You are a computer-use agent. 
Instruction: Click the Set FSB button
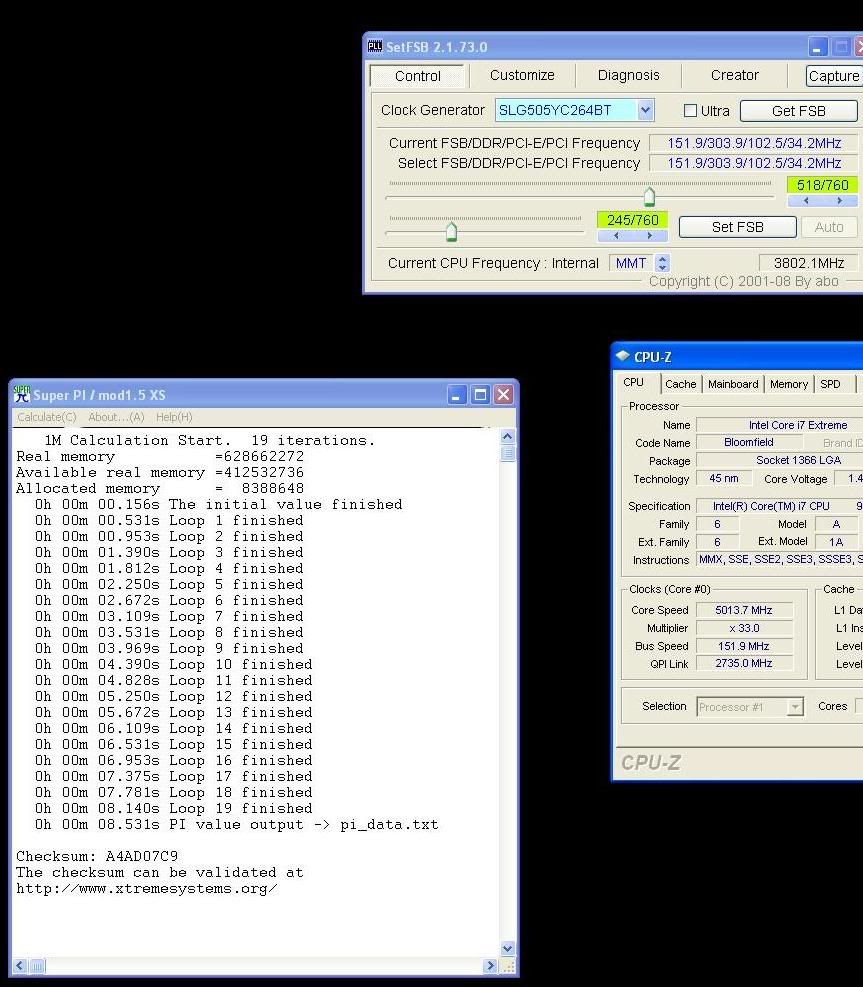(737, 227)
